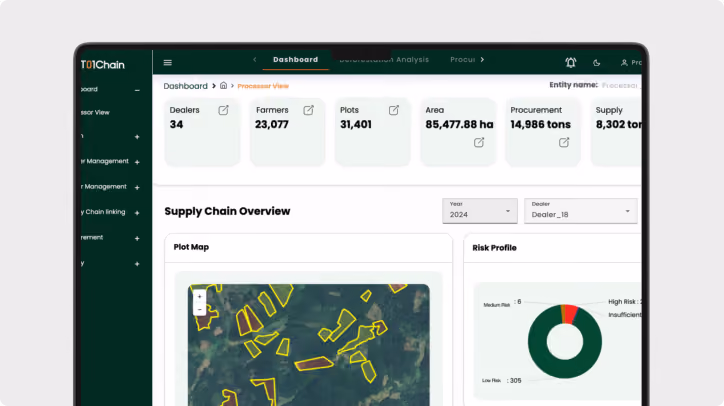Expand Supply Chain linking sidebar section
Screen dimensions: 724x406
coord(137,213)
